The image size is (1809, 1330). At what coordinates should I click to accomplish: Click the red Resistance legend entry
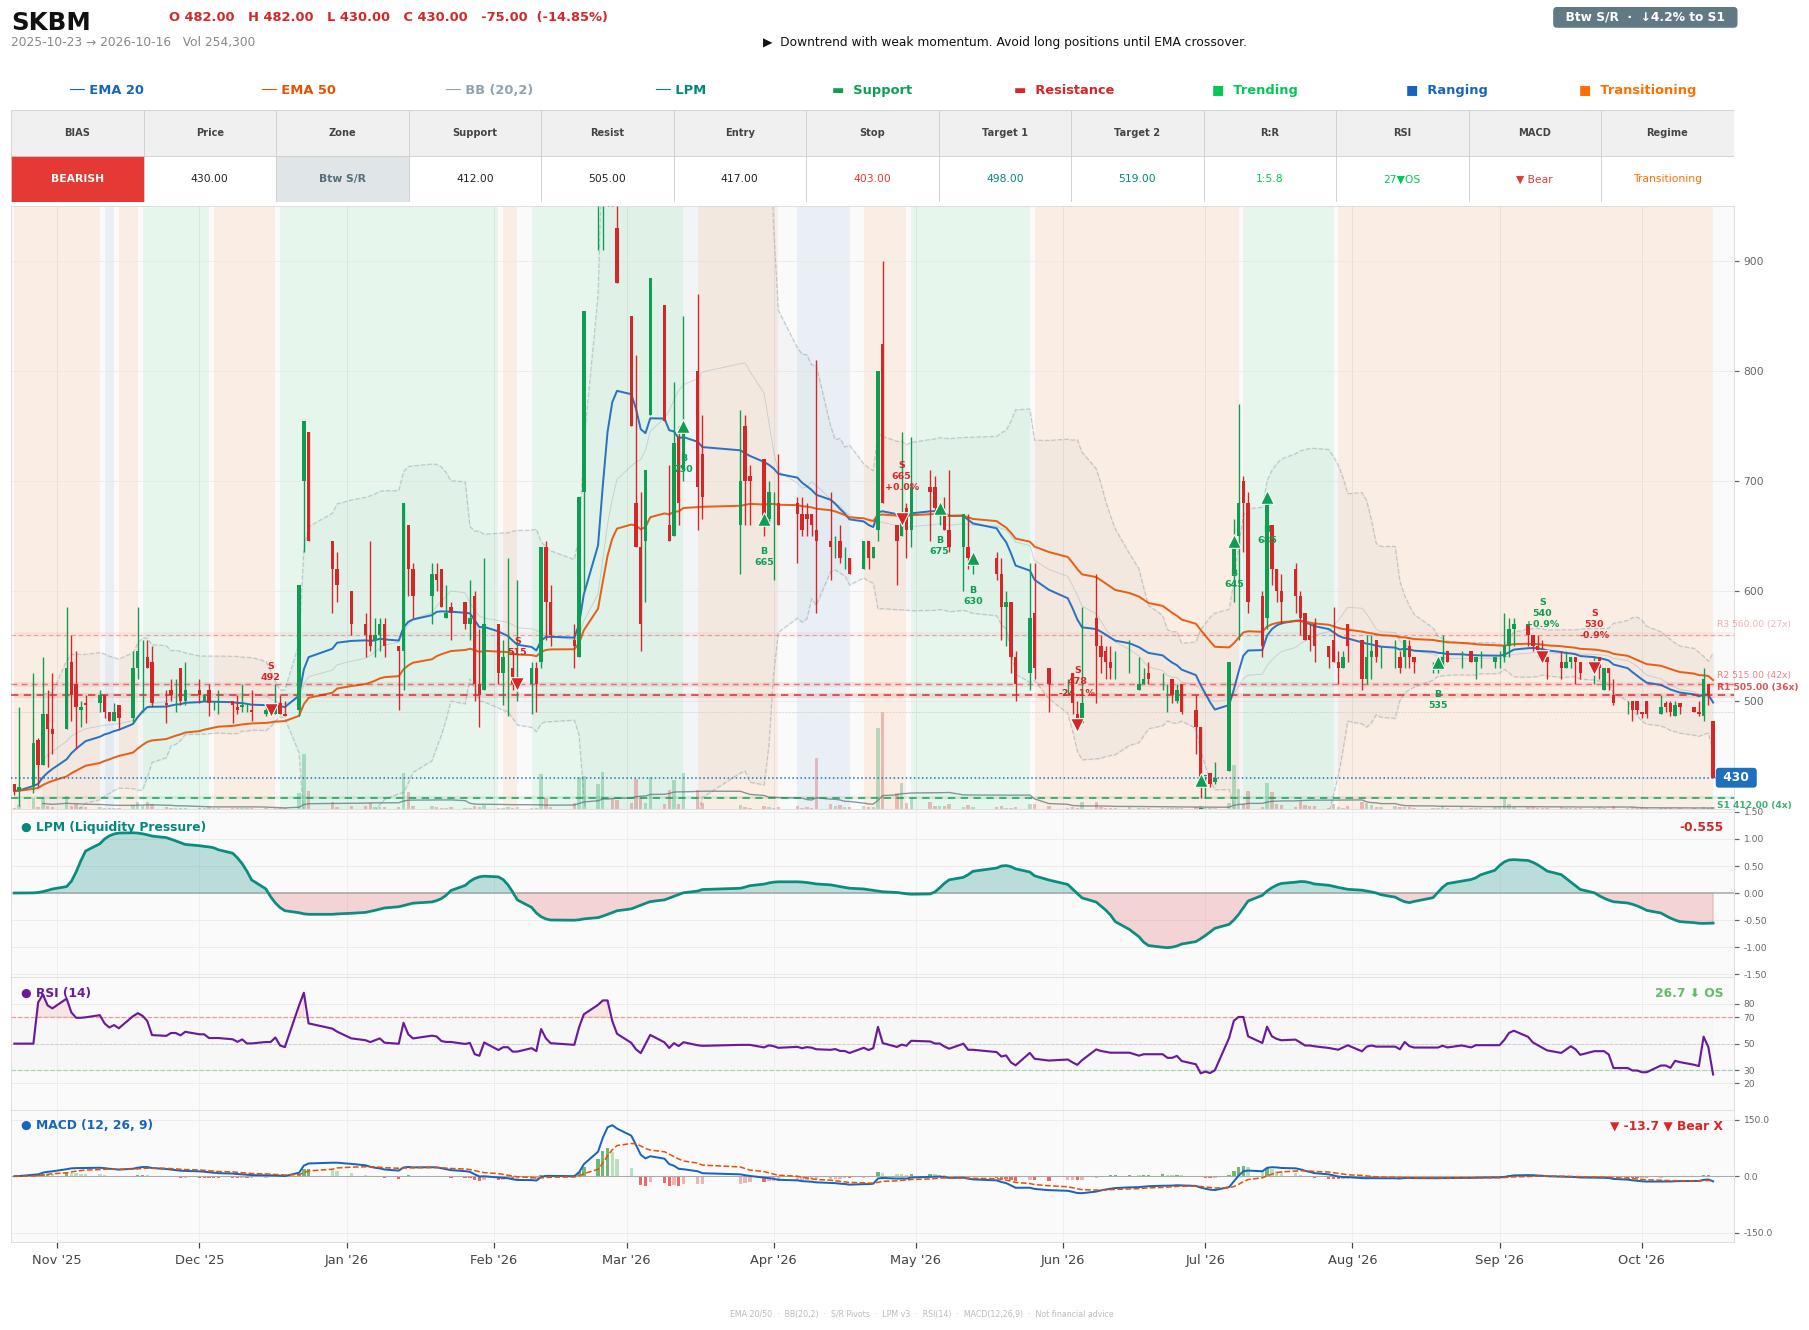[1064, 90]
